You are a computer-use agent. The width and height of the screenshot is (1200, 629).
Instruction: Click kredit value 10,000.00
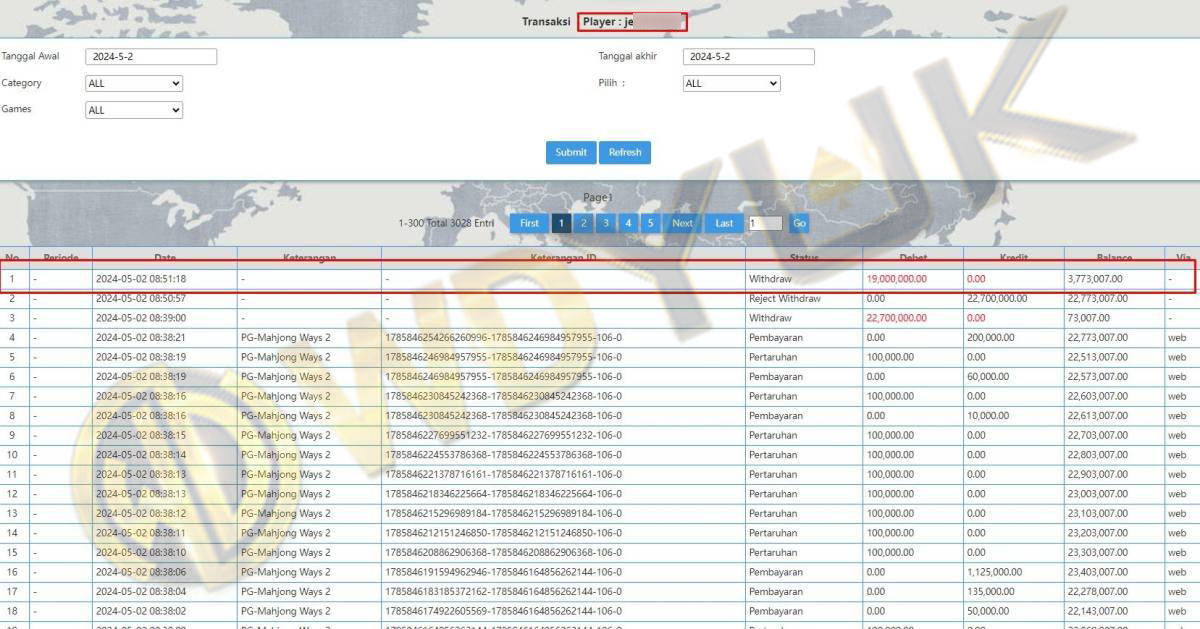point(988,416)
